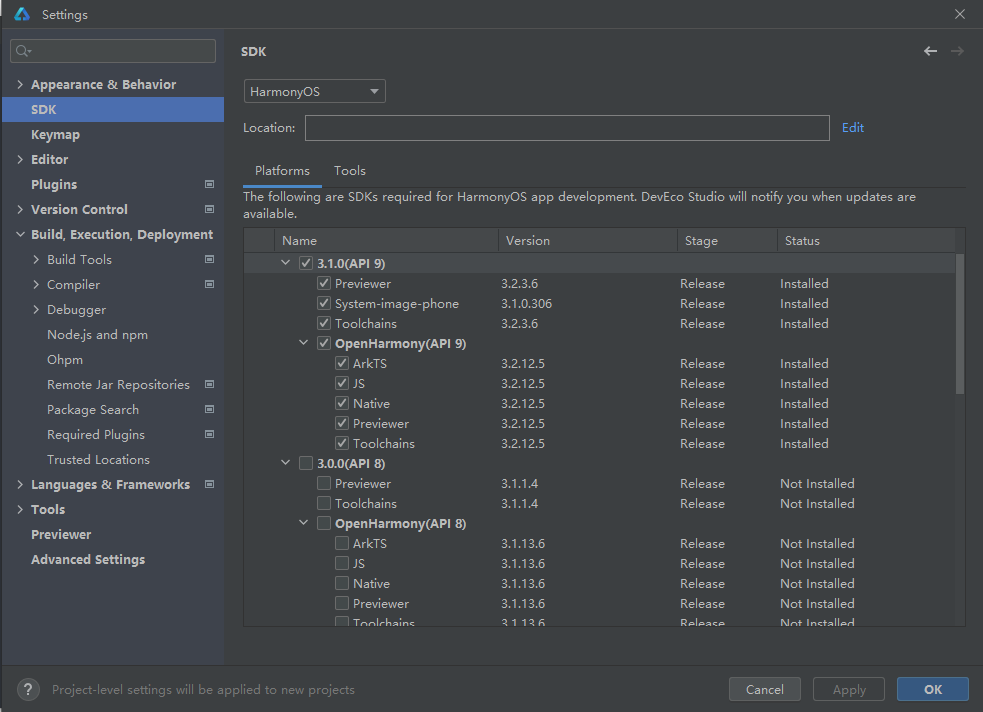
Task: Collapse the OpenHarmony(API 9) group
Action: point(304,343)
